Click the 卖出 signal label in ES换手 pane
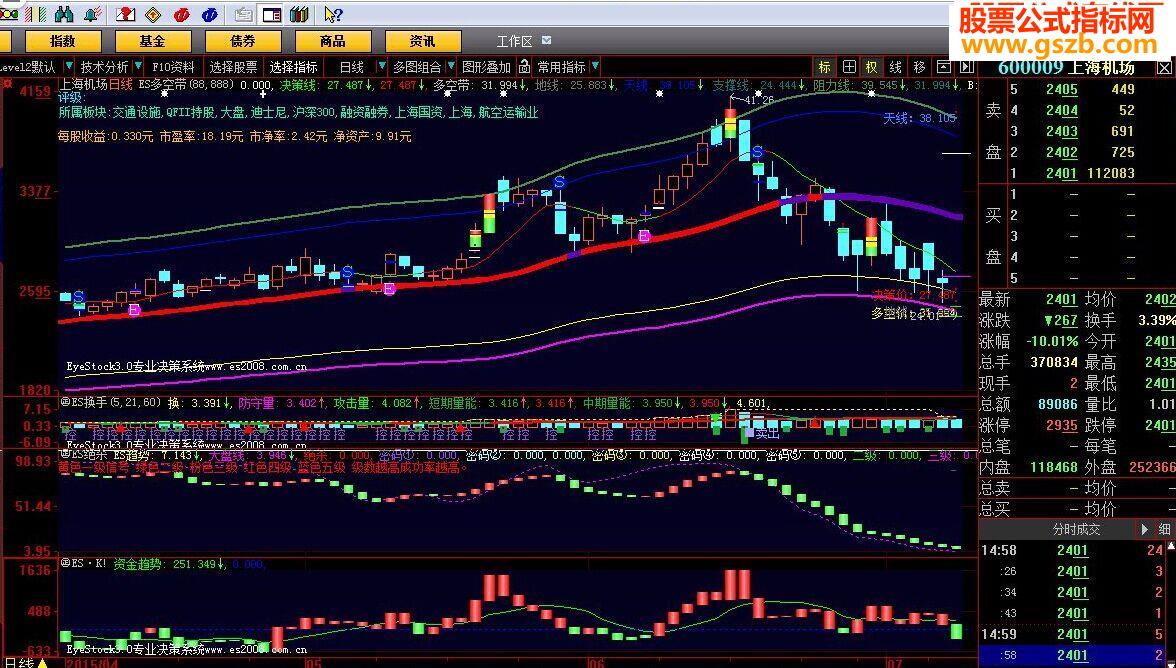Viewport: 1176px width, 668px height. click(x=767, y=433)
